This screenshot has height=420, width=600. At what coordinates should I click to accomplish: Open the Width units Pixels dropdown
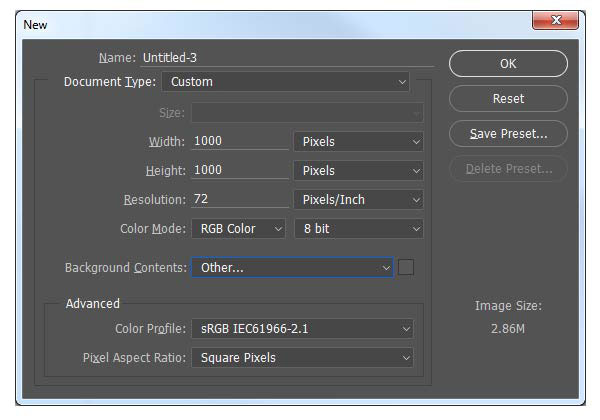pos(358,142)
